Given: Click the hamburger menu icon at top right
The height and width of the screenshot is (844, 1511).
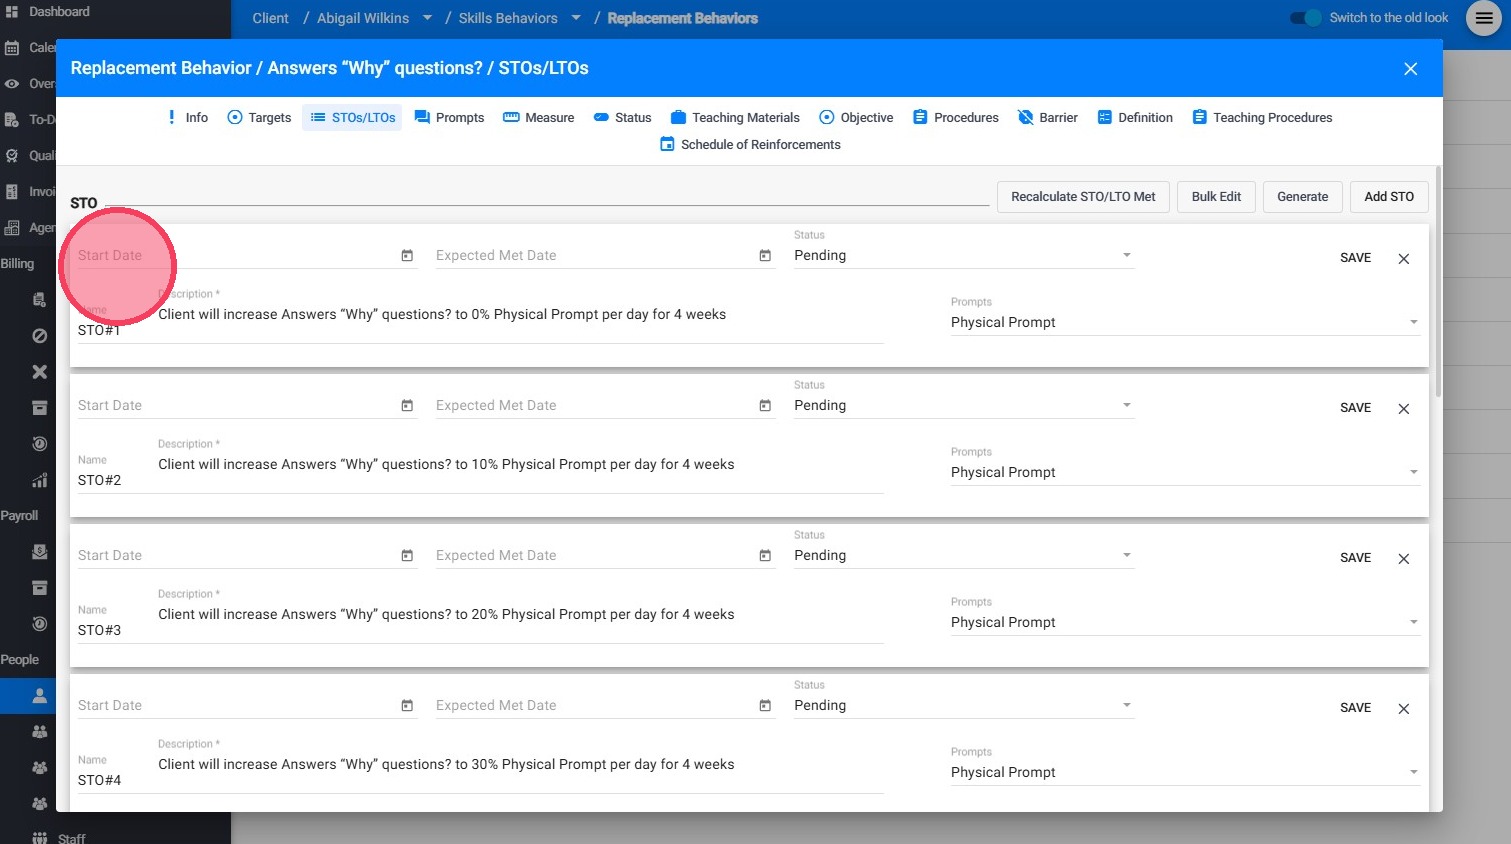Looking at the screenshot, I should click(x=1483, y=18).
